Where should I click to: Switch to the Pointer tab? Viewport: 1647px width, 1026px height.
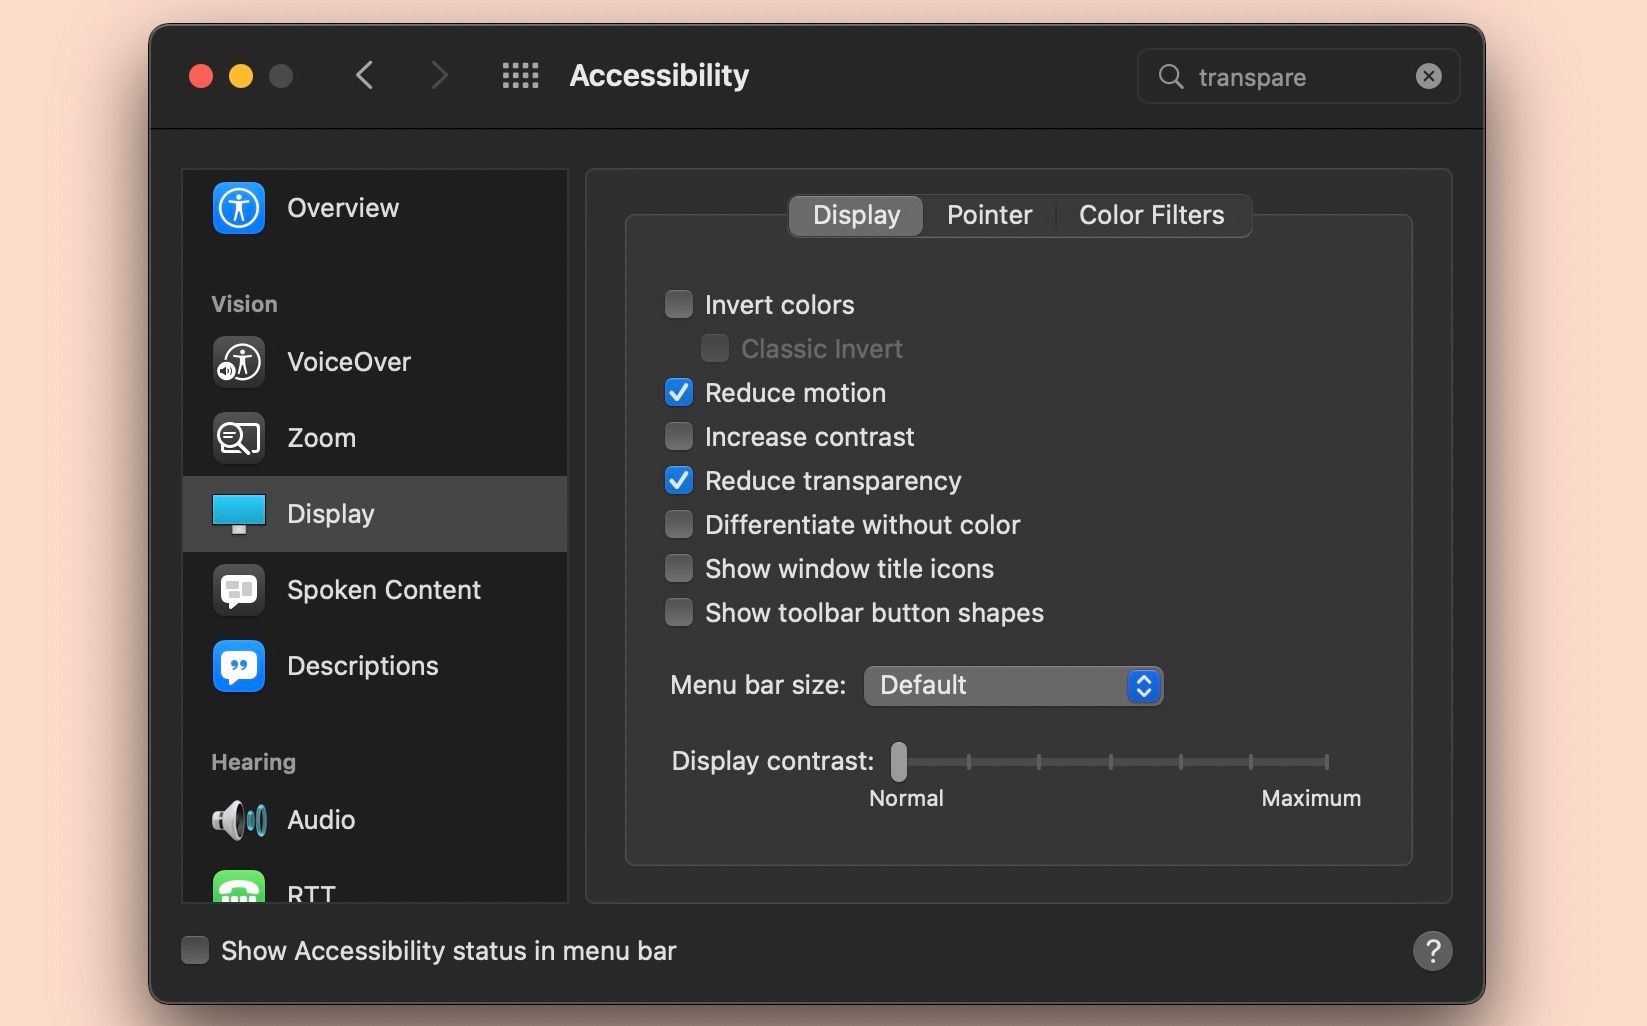989,215
